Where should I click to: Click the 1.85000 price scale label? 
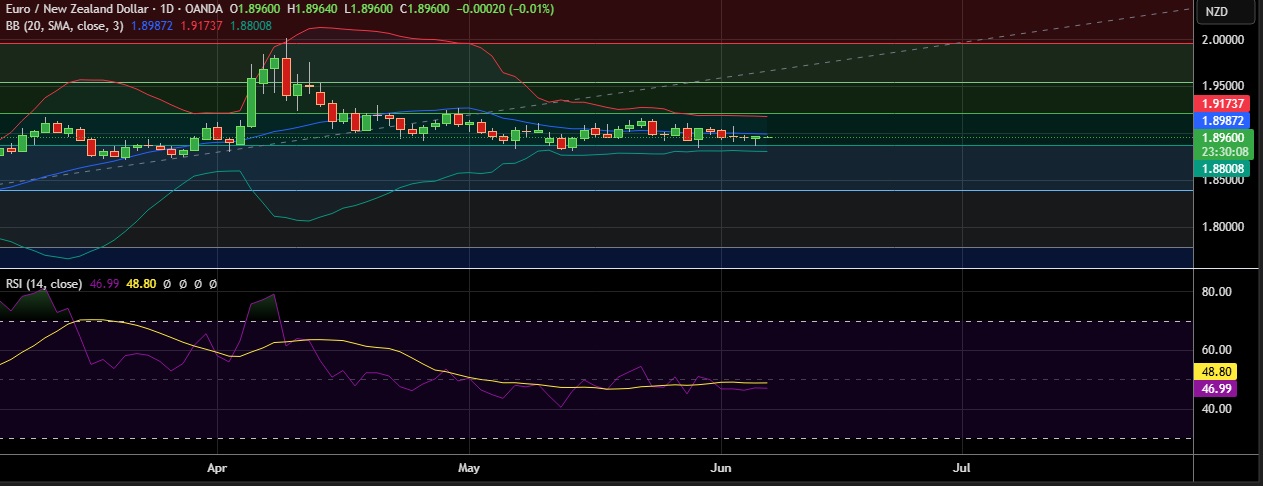tap(1222, 181)
